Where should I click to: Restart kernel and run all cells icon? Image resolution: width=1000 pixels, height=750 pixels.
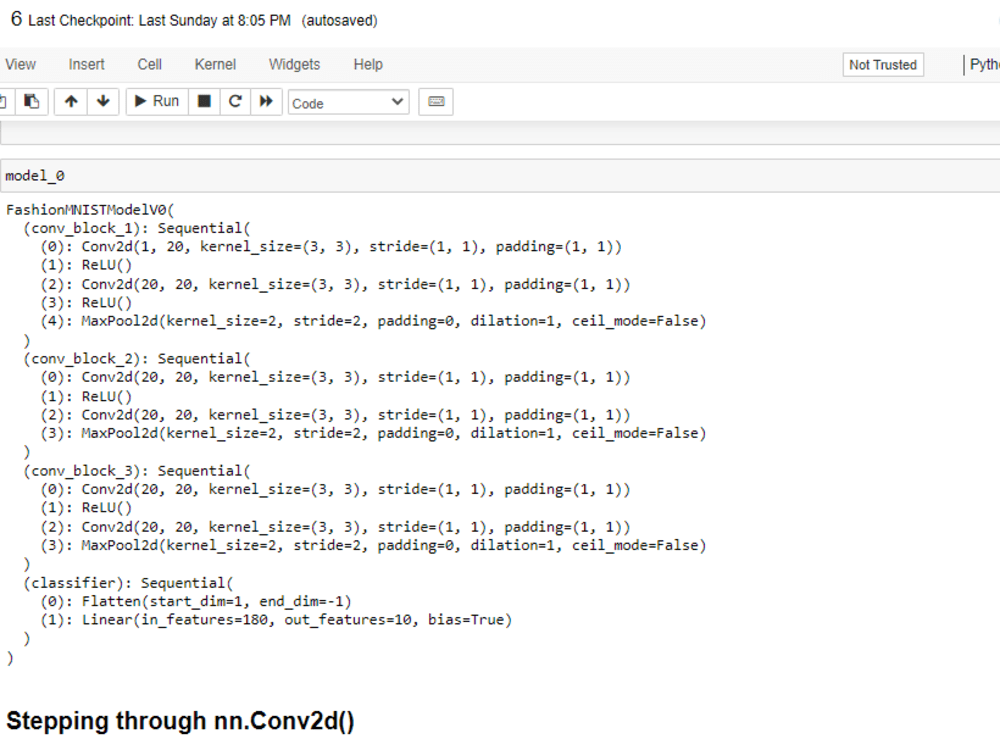[266, 101]
